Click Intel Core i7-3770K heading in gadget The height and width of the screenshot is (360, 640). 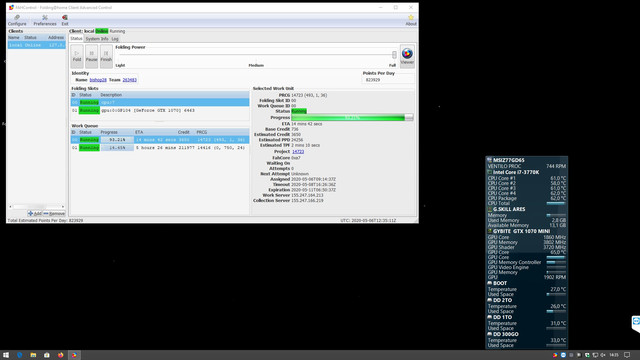point(516,173)
